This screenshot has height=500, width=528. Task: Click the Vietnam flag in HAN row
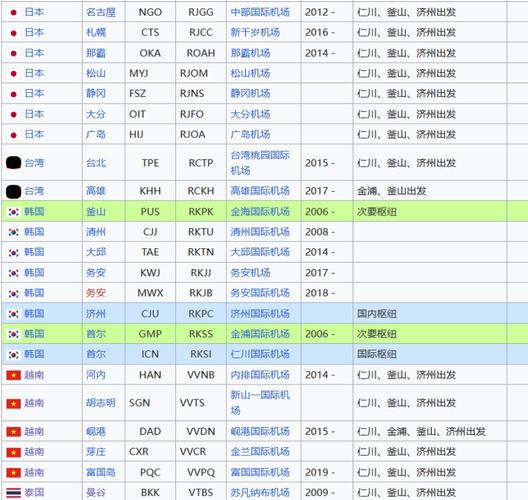13,375
